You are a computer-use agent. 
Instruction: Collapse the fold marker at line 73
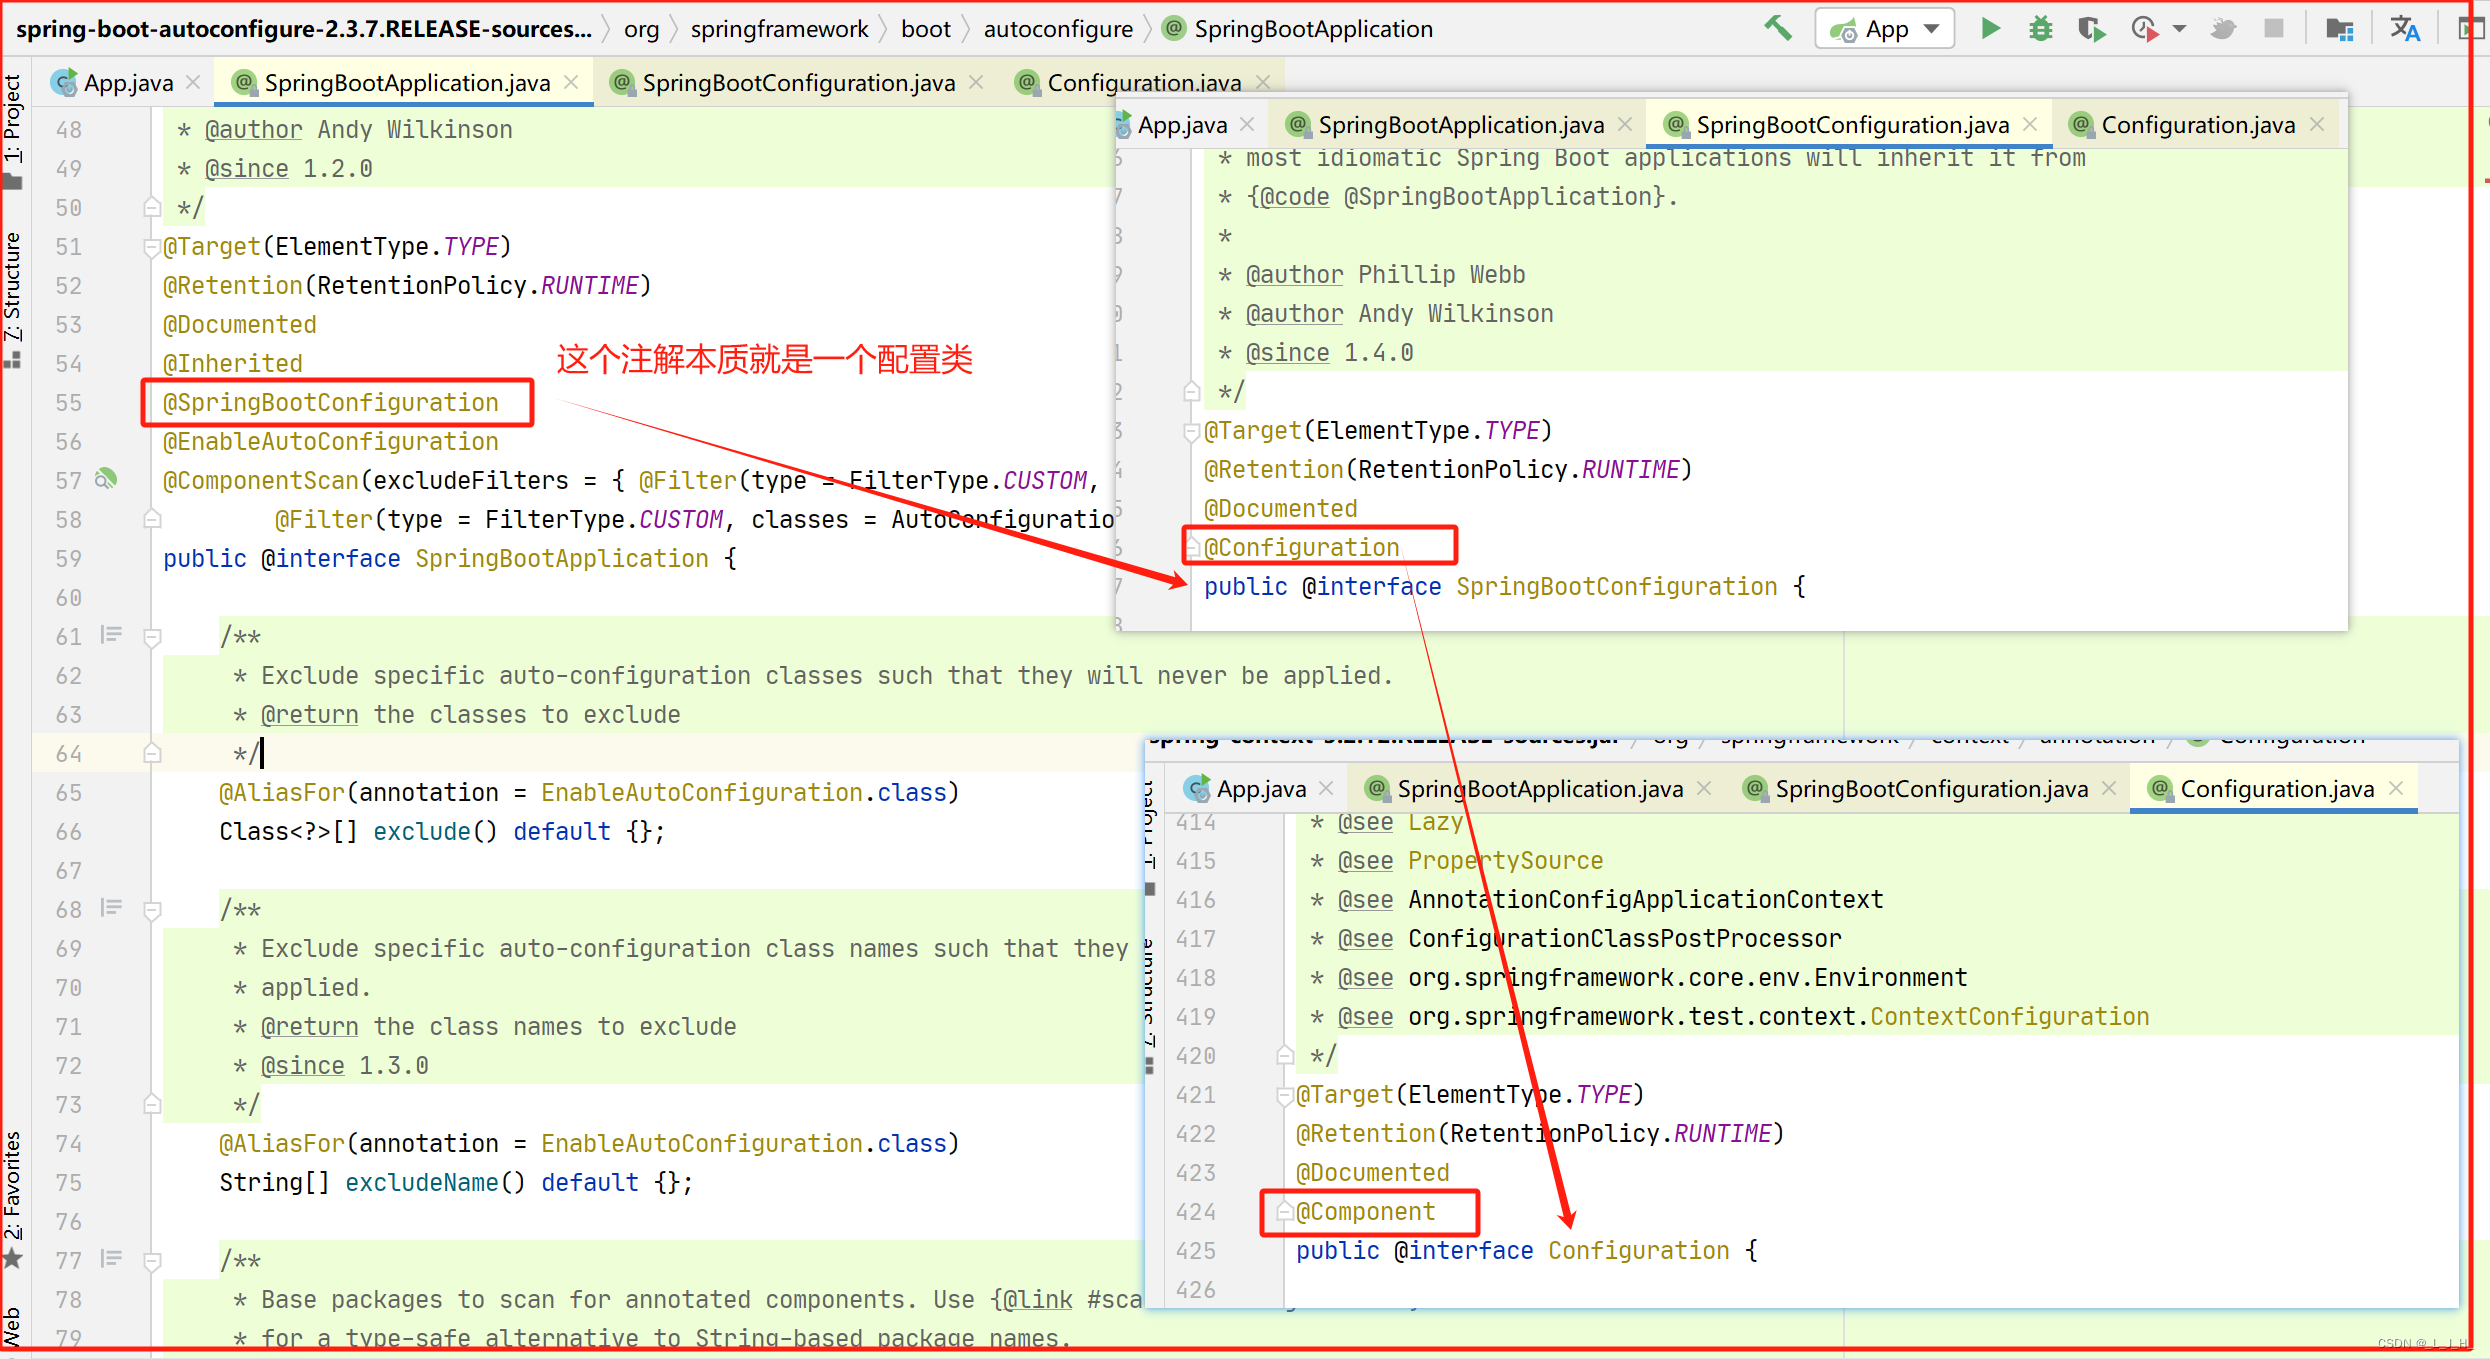click(x=152, y=1104)
